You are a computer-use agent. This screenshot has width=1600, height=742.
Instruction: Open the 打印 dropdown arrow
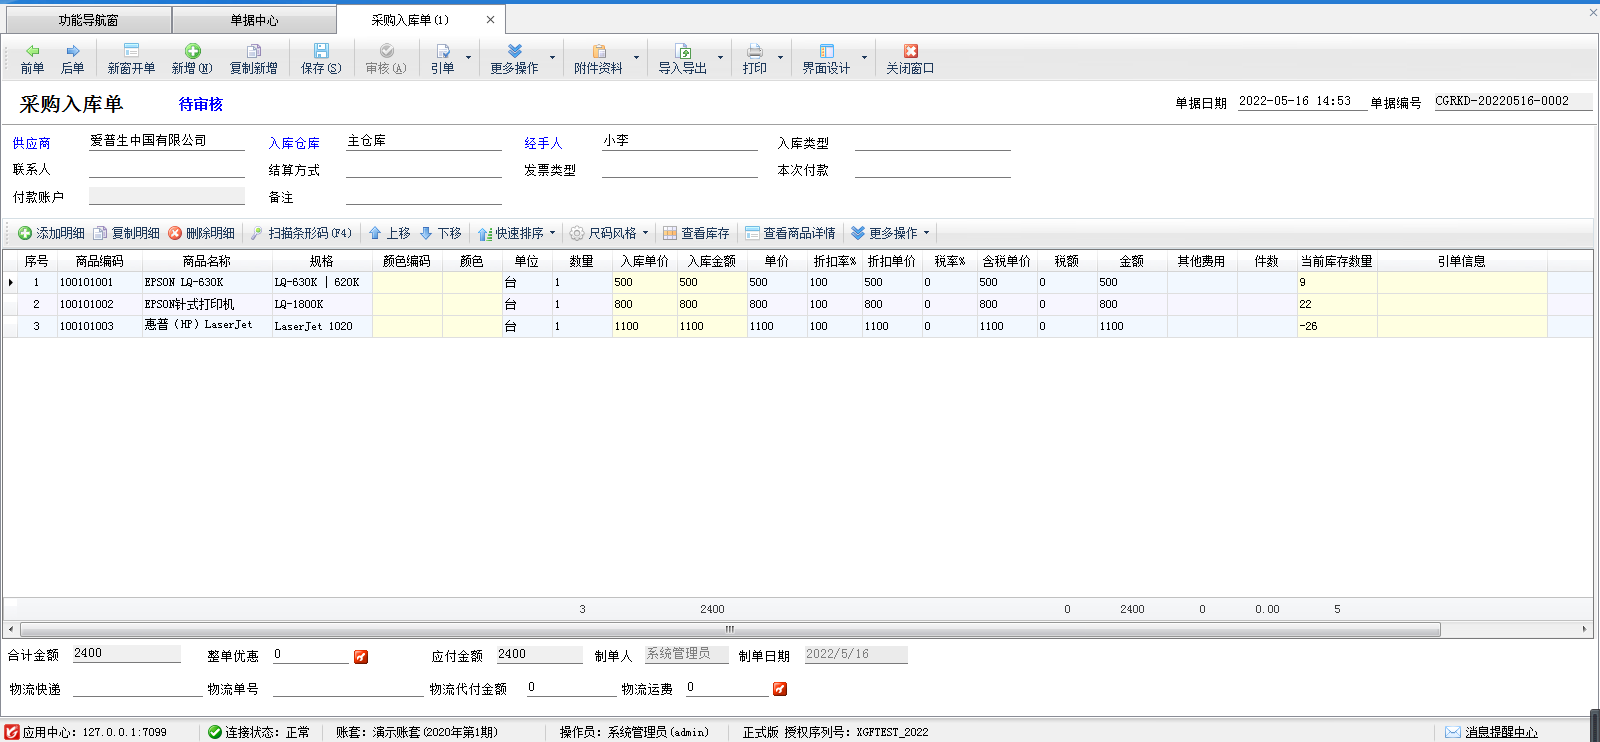(x=780, y=57)
